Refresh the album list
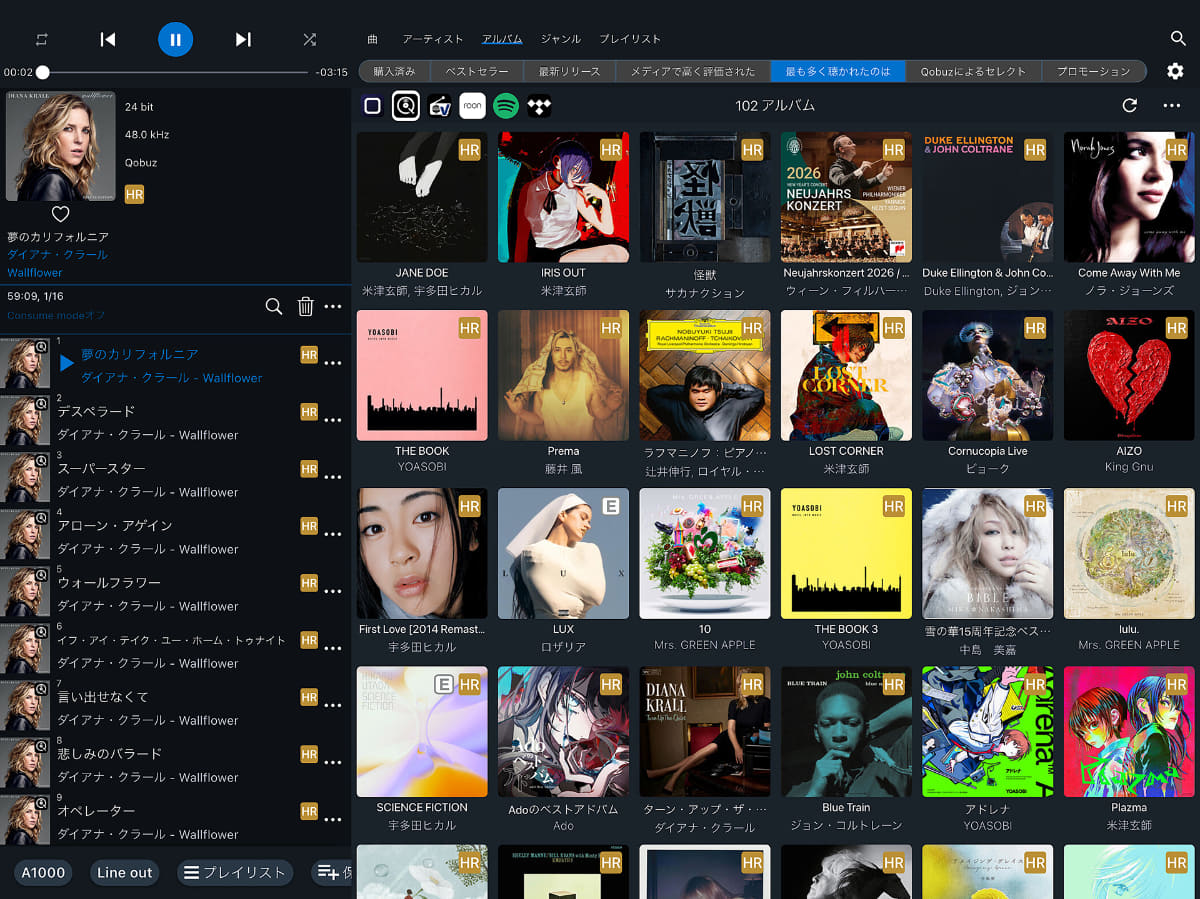 [x=1130, y=105]
